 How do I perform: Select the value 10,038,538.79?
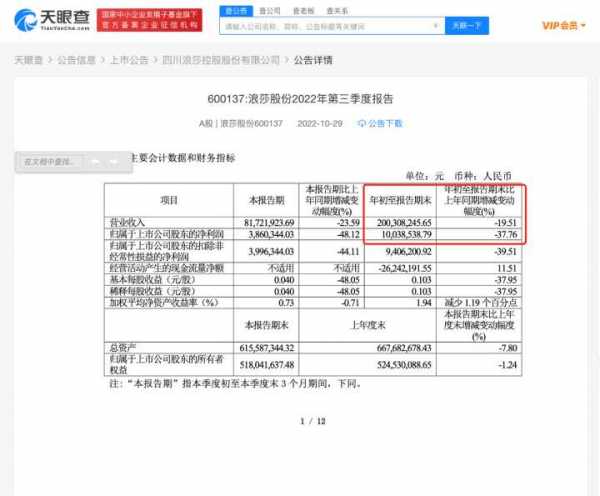click(407, 234)
